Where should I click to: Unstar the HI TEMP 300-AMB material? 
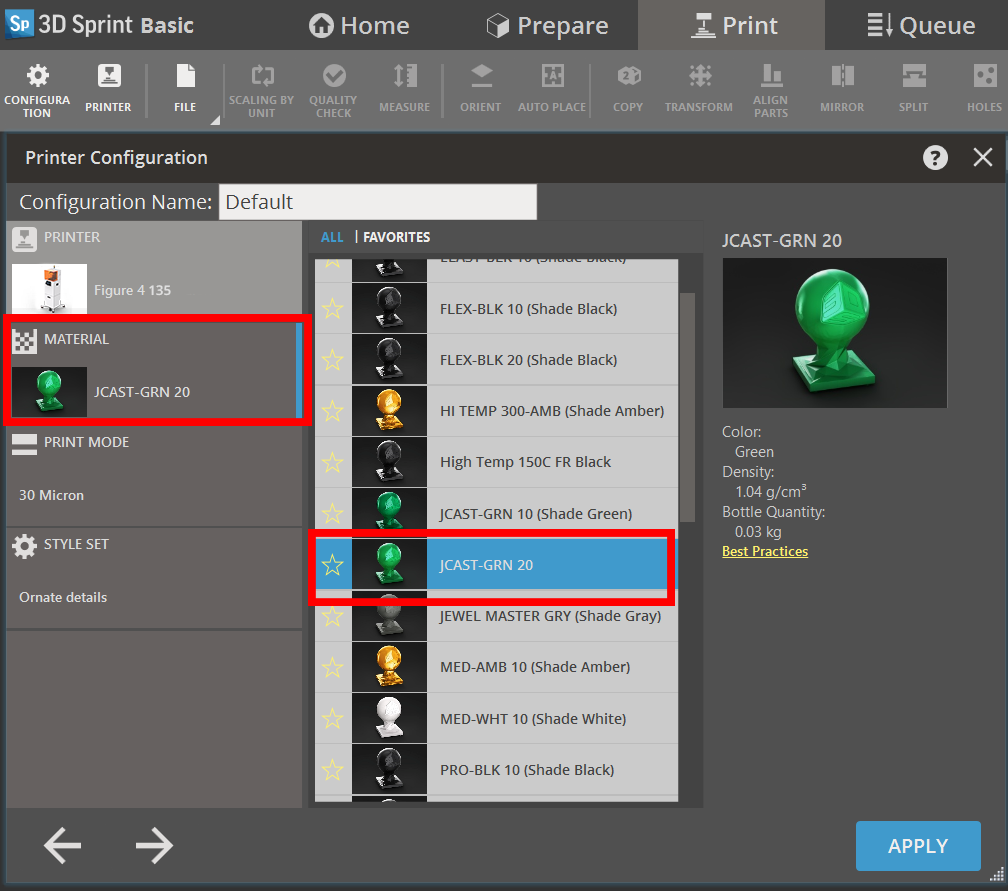click(x=333, y=411)
